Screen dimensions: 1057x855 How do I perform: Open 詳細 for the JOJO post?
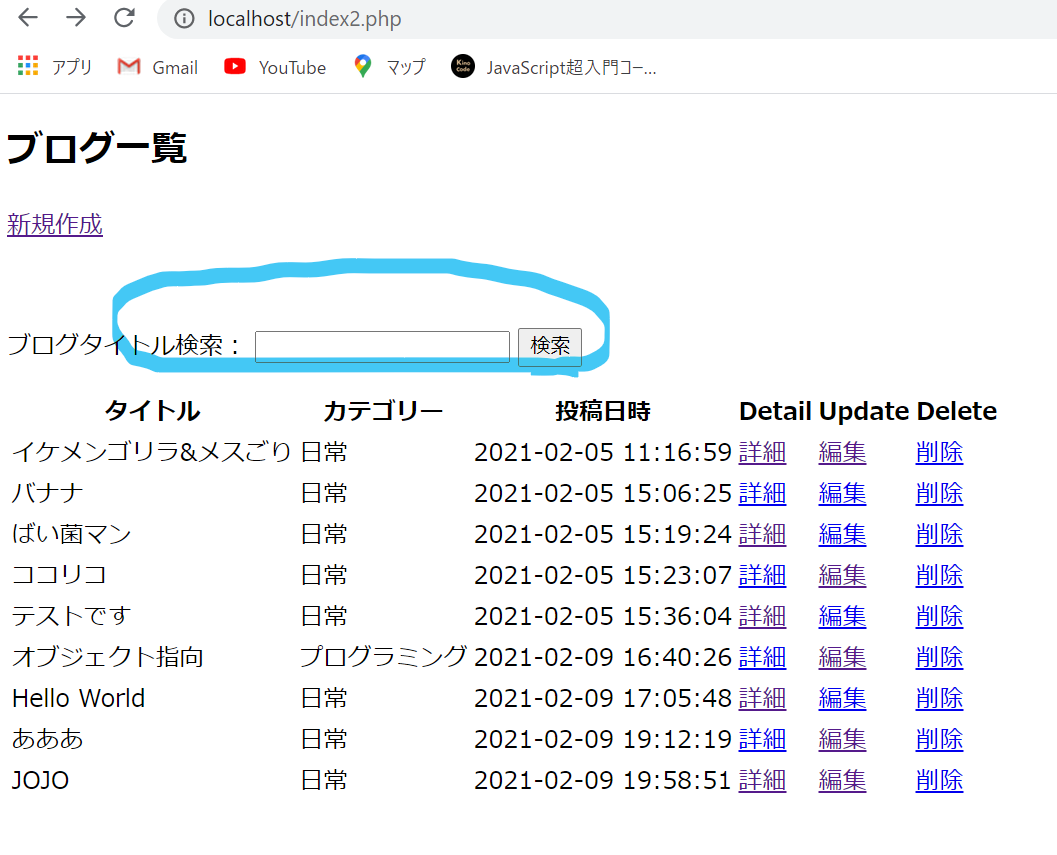[762, 781]
